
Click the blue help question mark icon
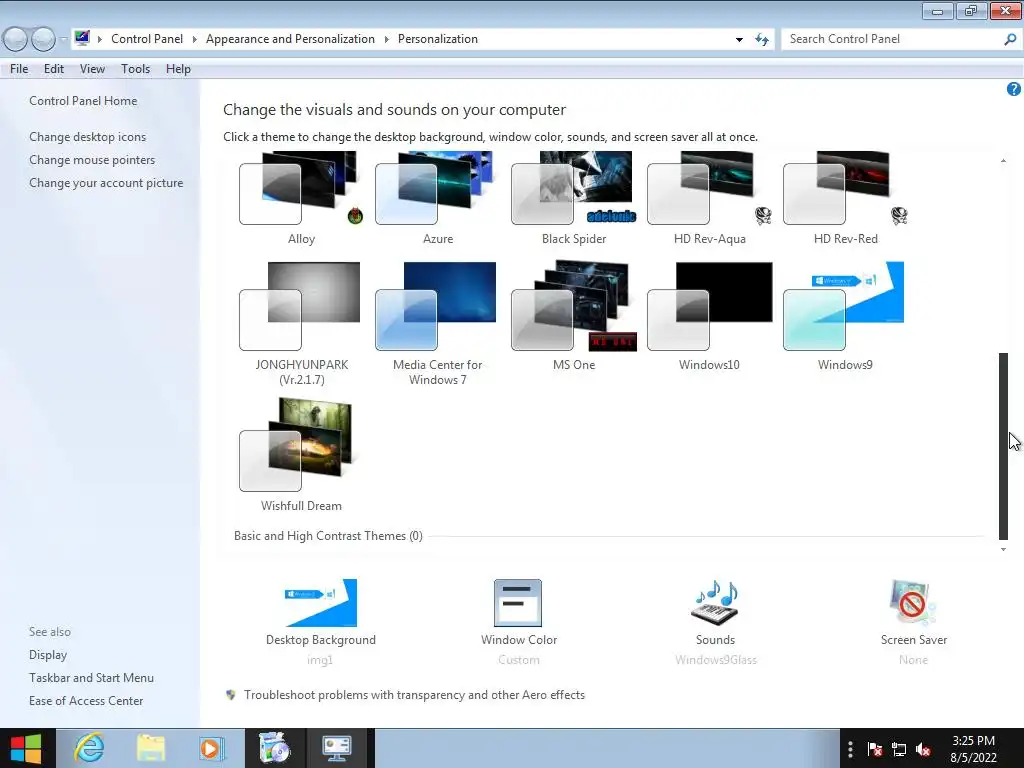tap(1014, 89)
